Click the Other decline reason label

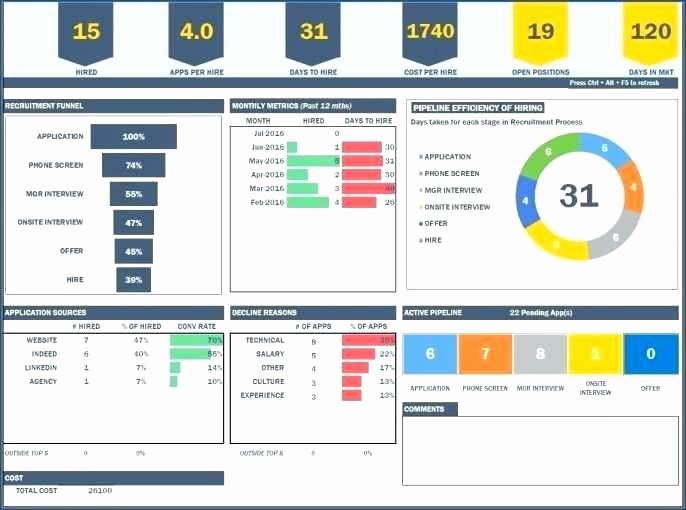[x=273, y=368]
